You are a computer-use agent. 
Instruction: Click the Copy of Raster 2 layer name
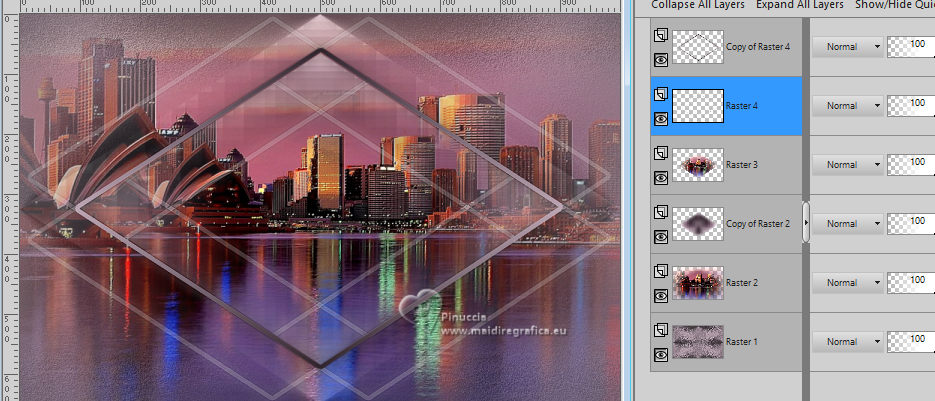[x=758, y=224]
